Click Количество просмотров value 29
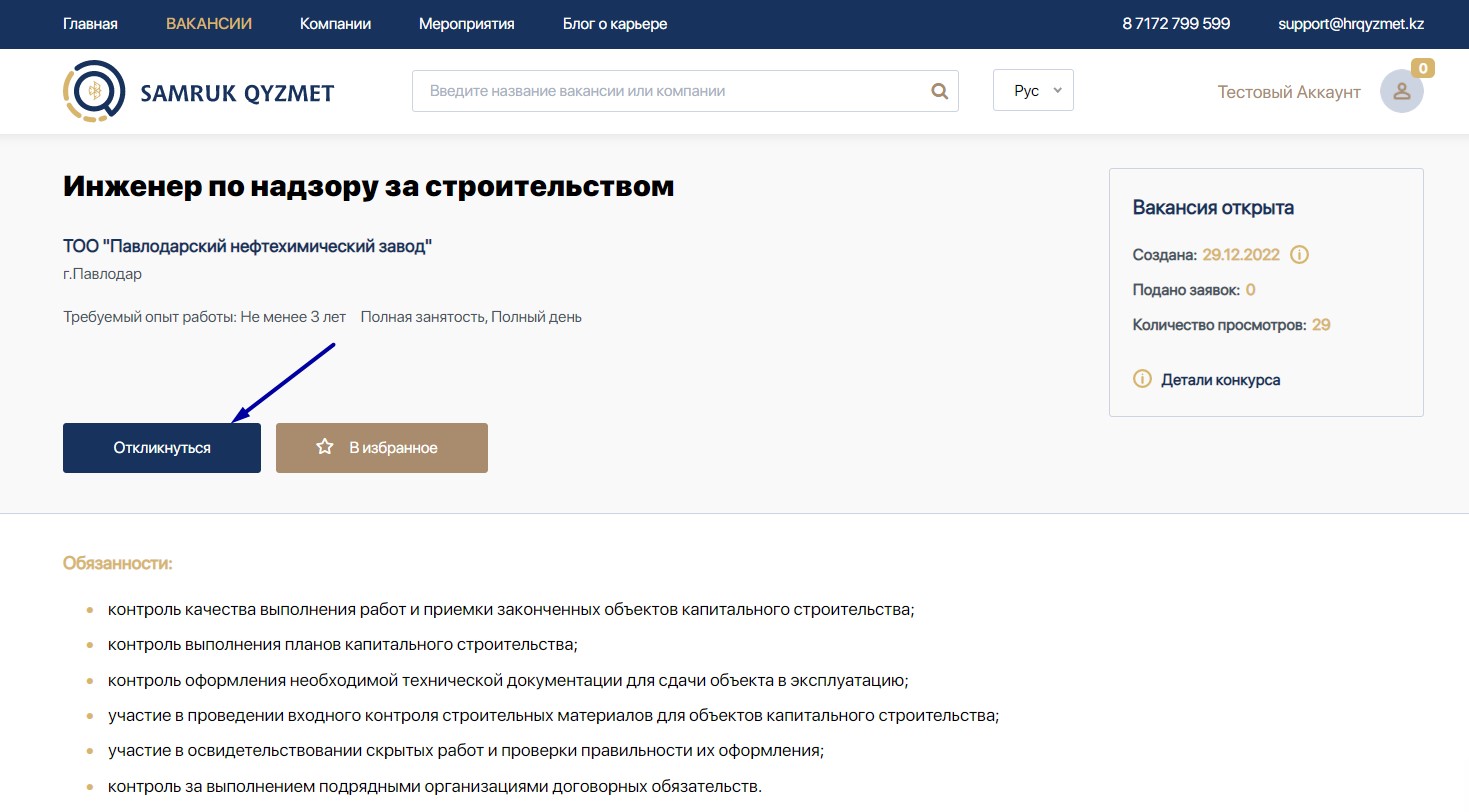The width and height of the screenshot is (1469, 812). click(x=1321, y=325)
